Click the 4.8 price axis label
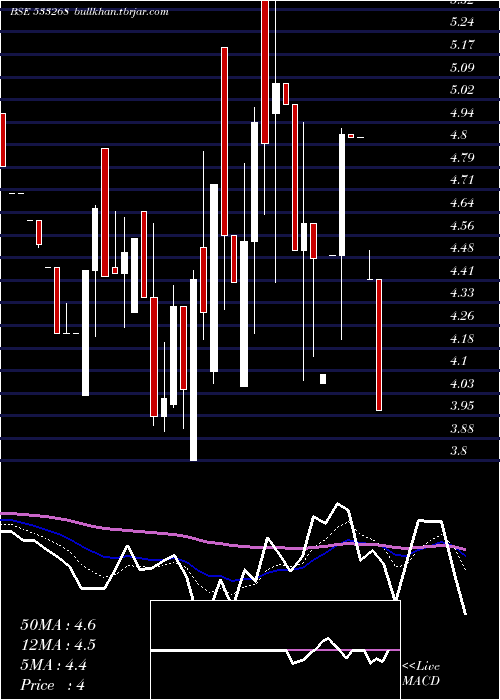The width and height of the screenshot is (500, 700). 459,135
